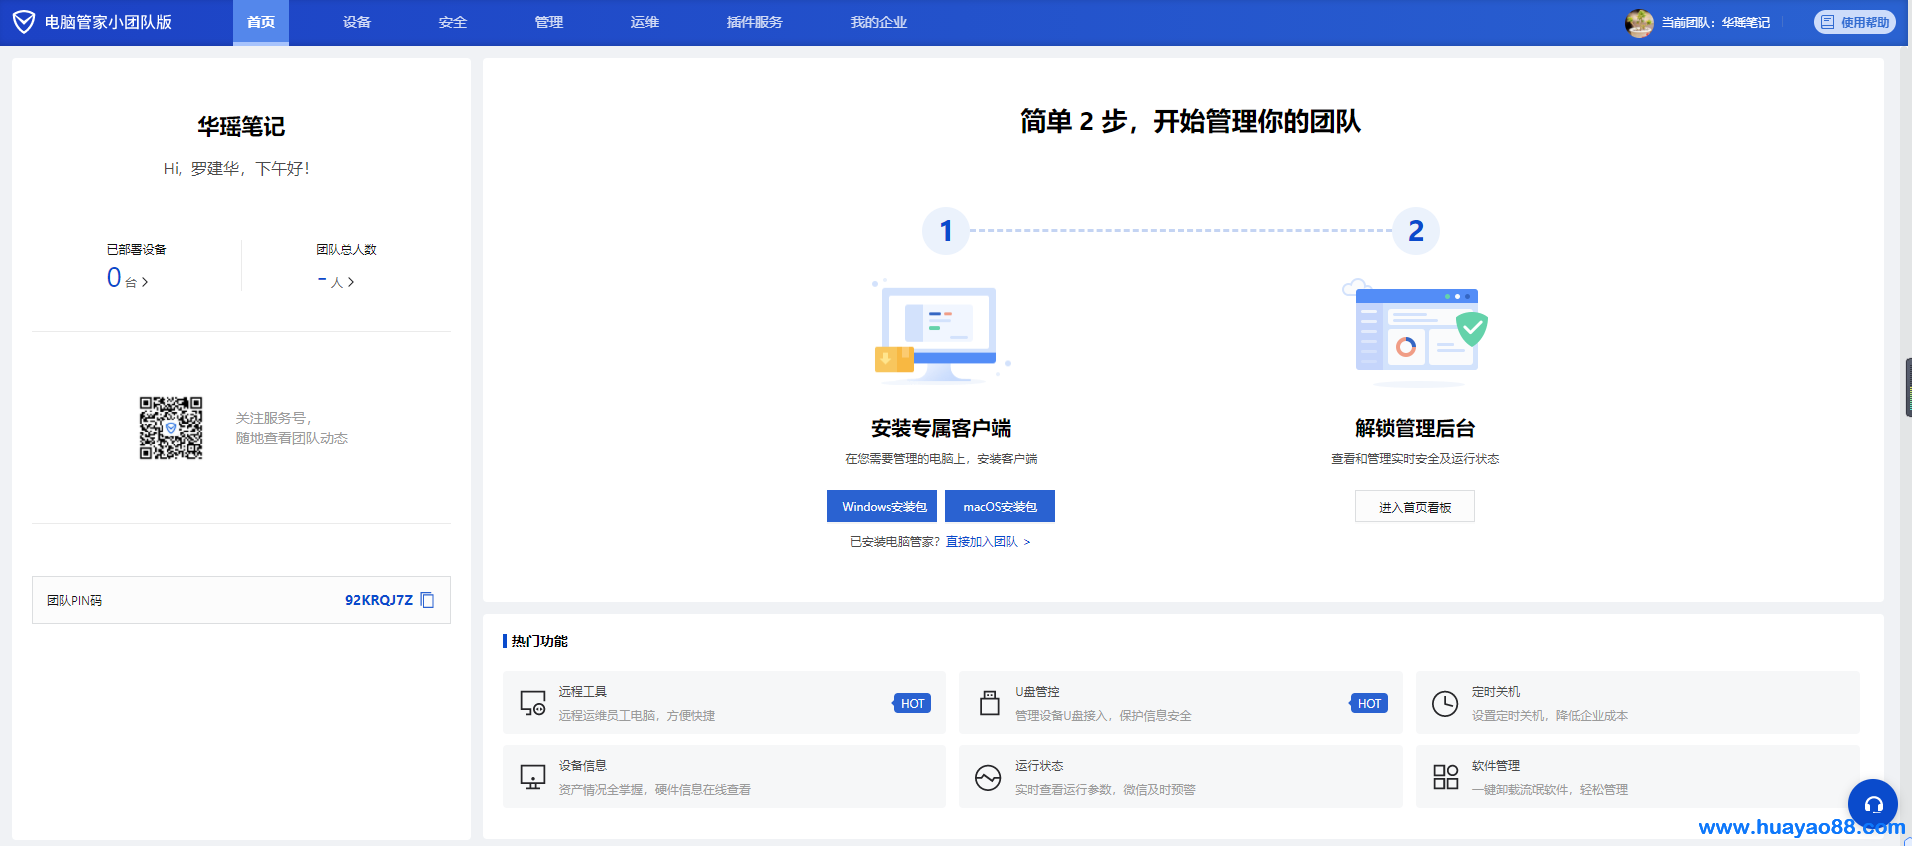Image resolution: width=1912 pixels, height=846 pixels.
Task: Click step 1 circle indicator
Action: (946, 231)
